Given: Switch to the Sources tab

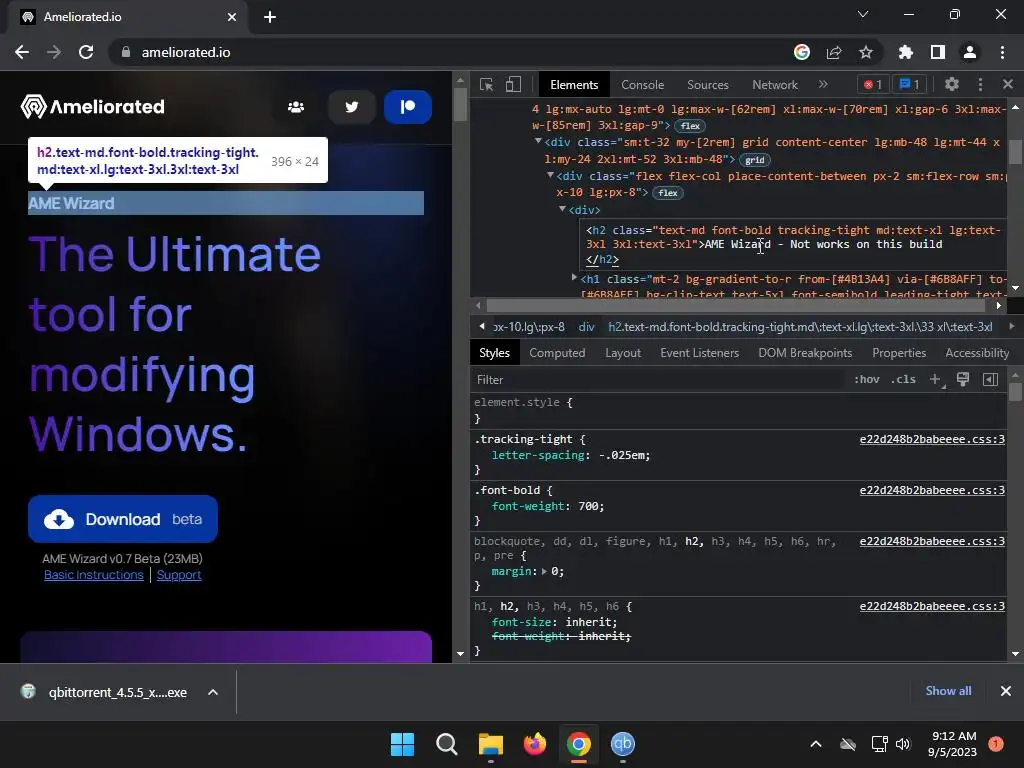Looking at the screenshot, I should pyautogui.click(x=707, y=85).
